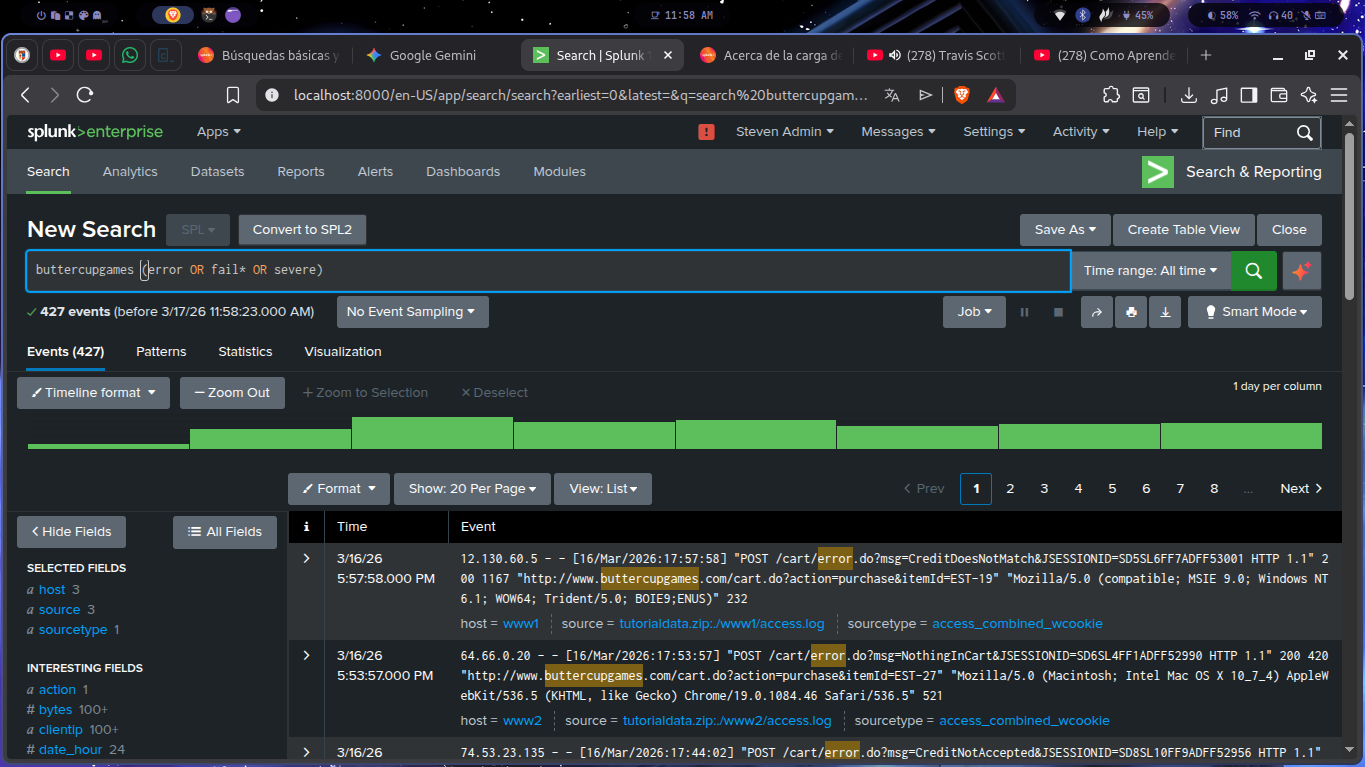
Task: Open the Brave Shields lion icon
Action: 961,95
